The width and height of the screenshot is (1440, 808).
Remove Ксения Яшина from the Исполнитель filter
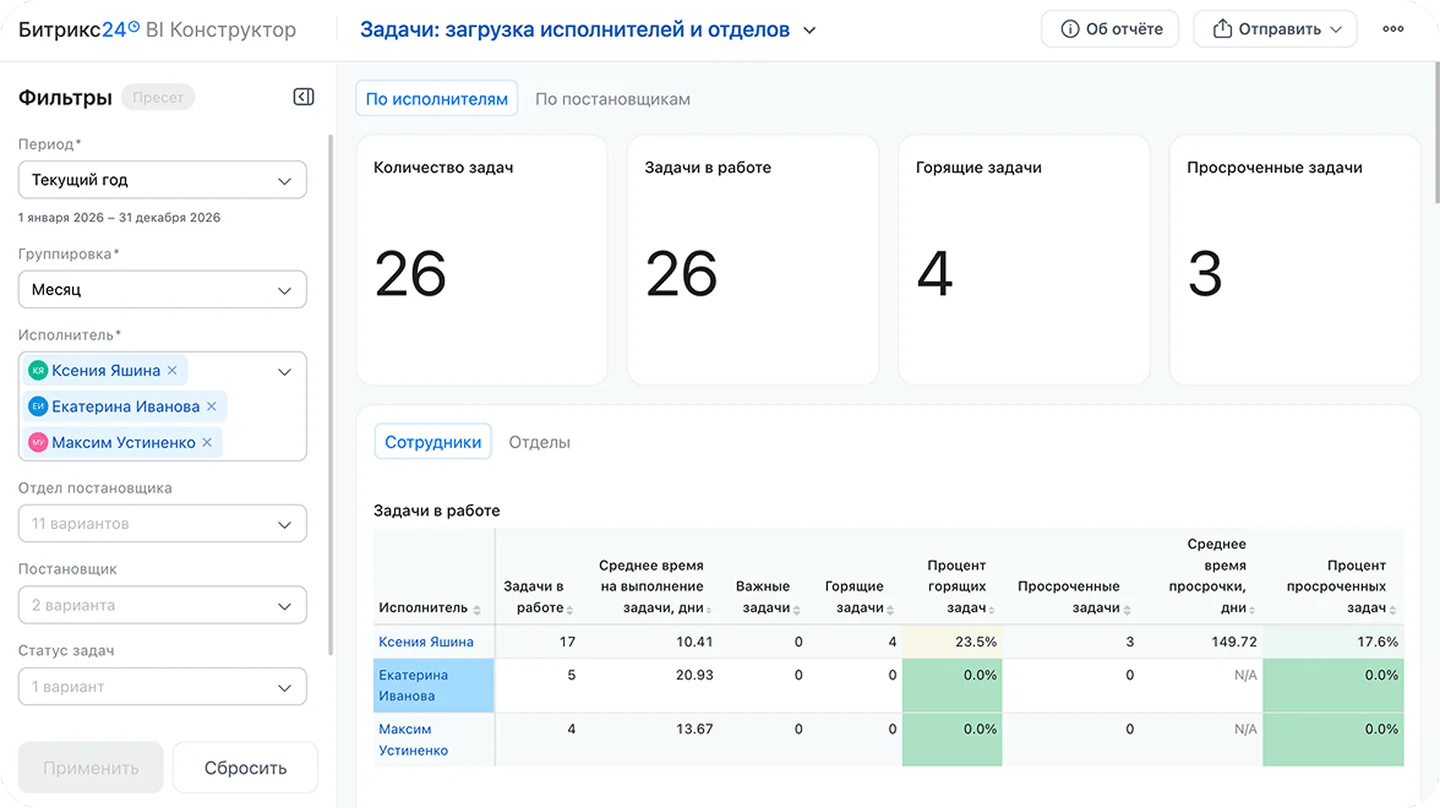[172, 370]
